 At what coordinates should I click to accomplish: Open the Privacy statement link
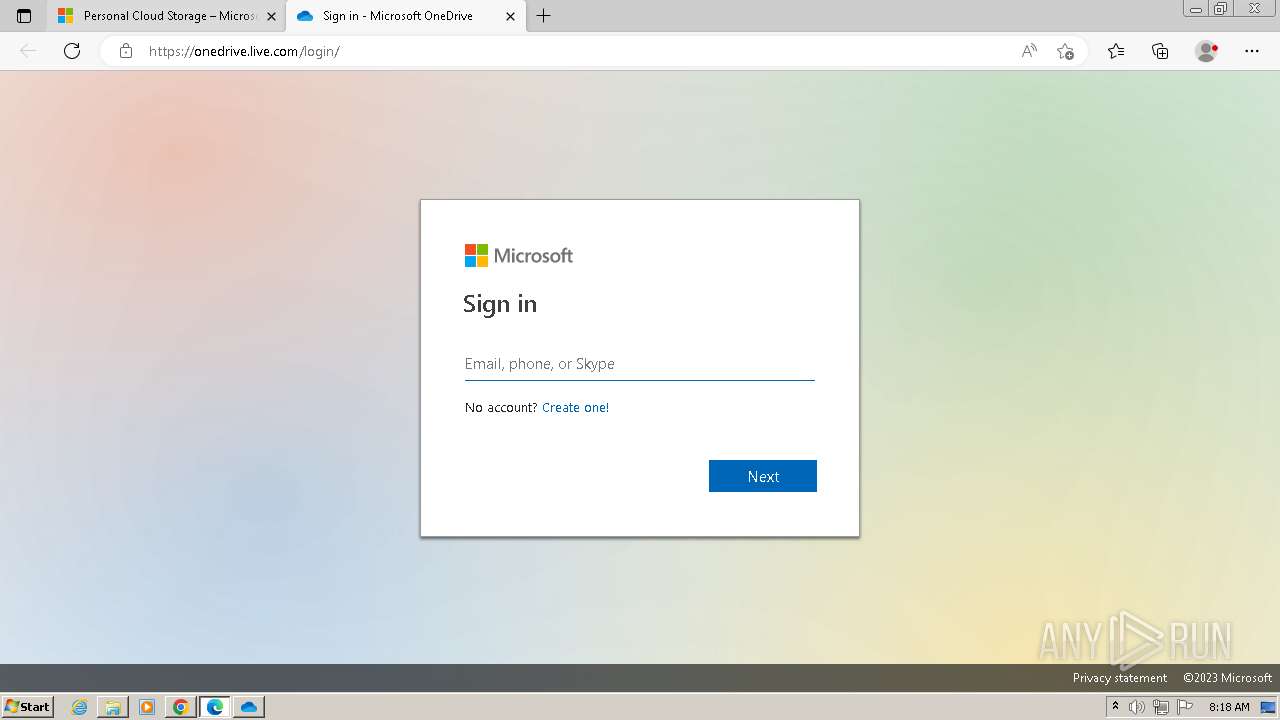[1120, 678]
